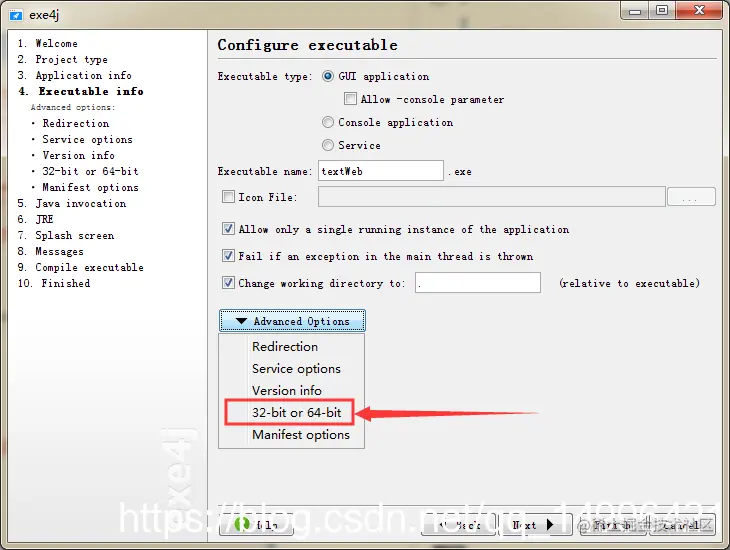The image size is (730, 550).
Task: Minimize the exe4j window
Action: click(635, 11)
